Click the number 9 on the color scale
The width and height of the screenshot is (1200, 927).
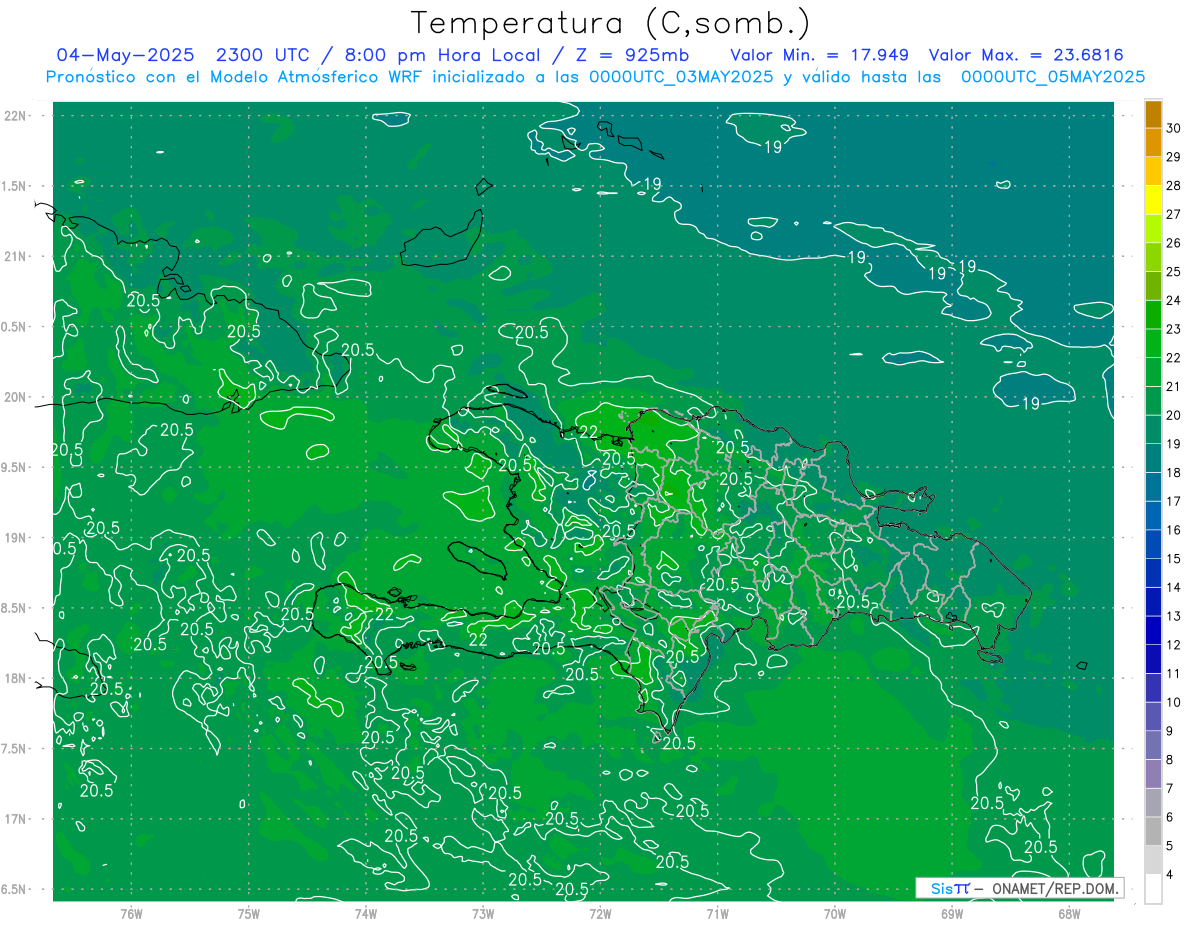[1171, 731]
